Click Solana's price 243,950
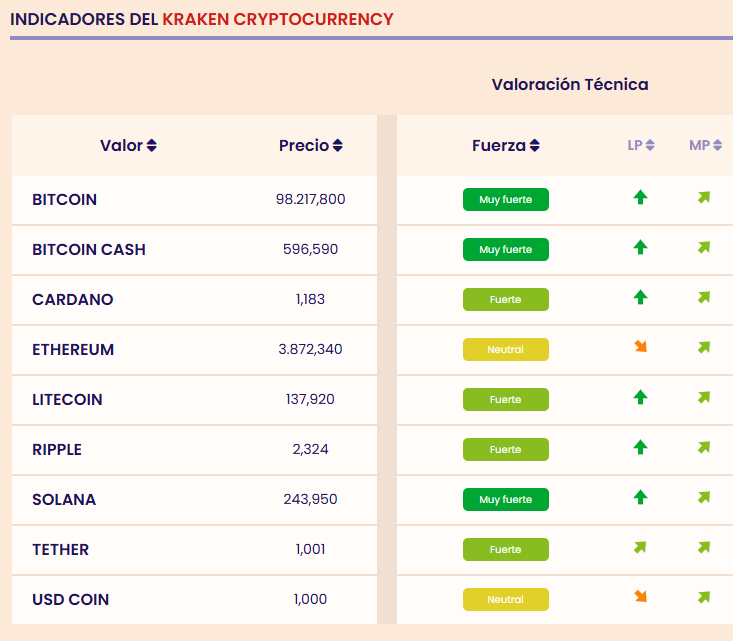The width and height of the screenshot is (733, 641). point(310,500)
